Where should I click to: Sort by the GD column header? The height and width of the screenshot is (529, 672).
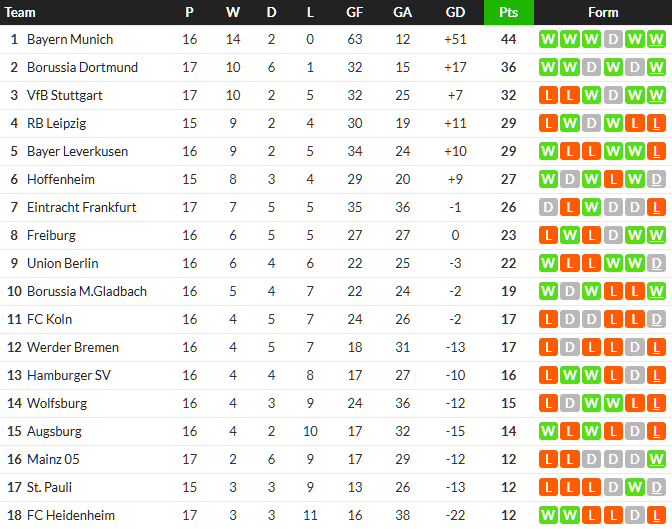pos(455,12)
